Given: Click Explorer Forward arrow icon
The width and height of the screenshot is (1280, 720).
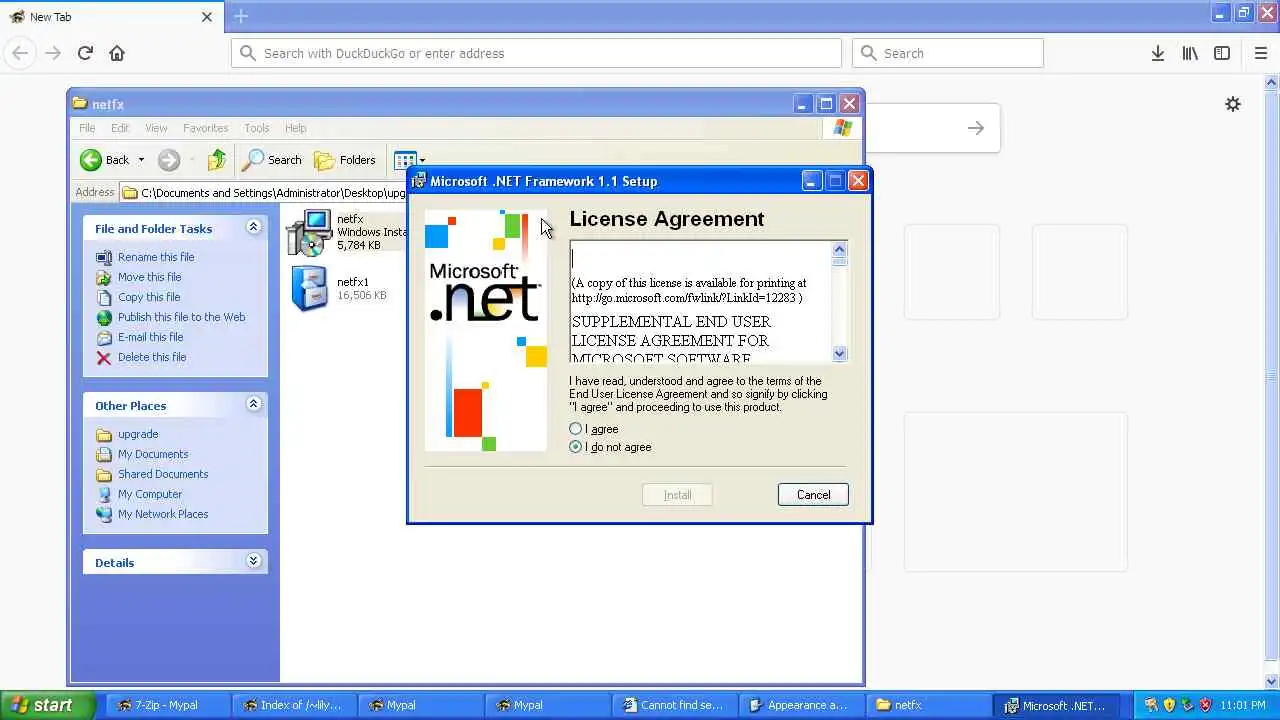Looking at the screenshot, I should 168,160.
